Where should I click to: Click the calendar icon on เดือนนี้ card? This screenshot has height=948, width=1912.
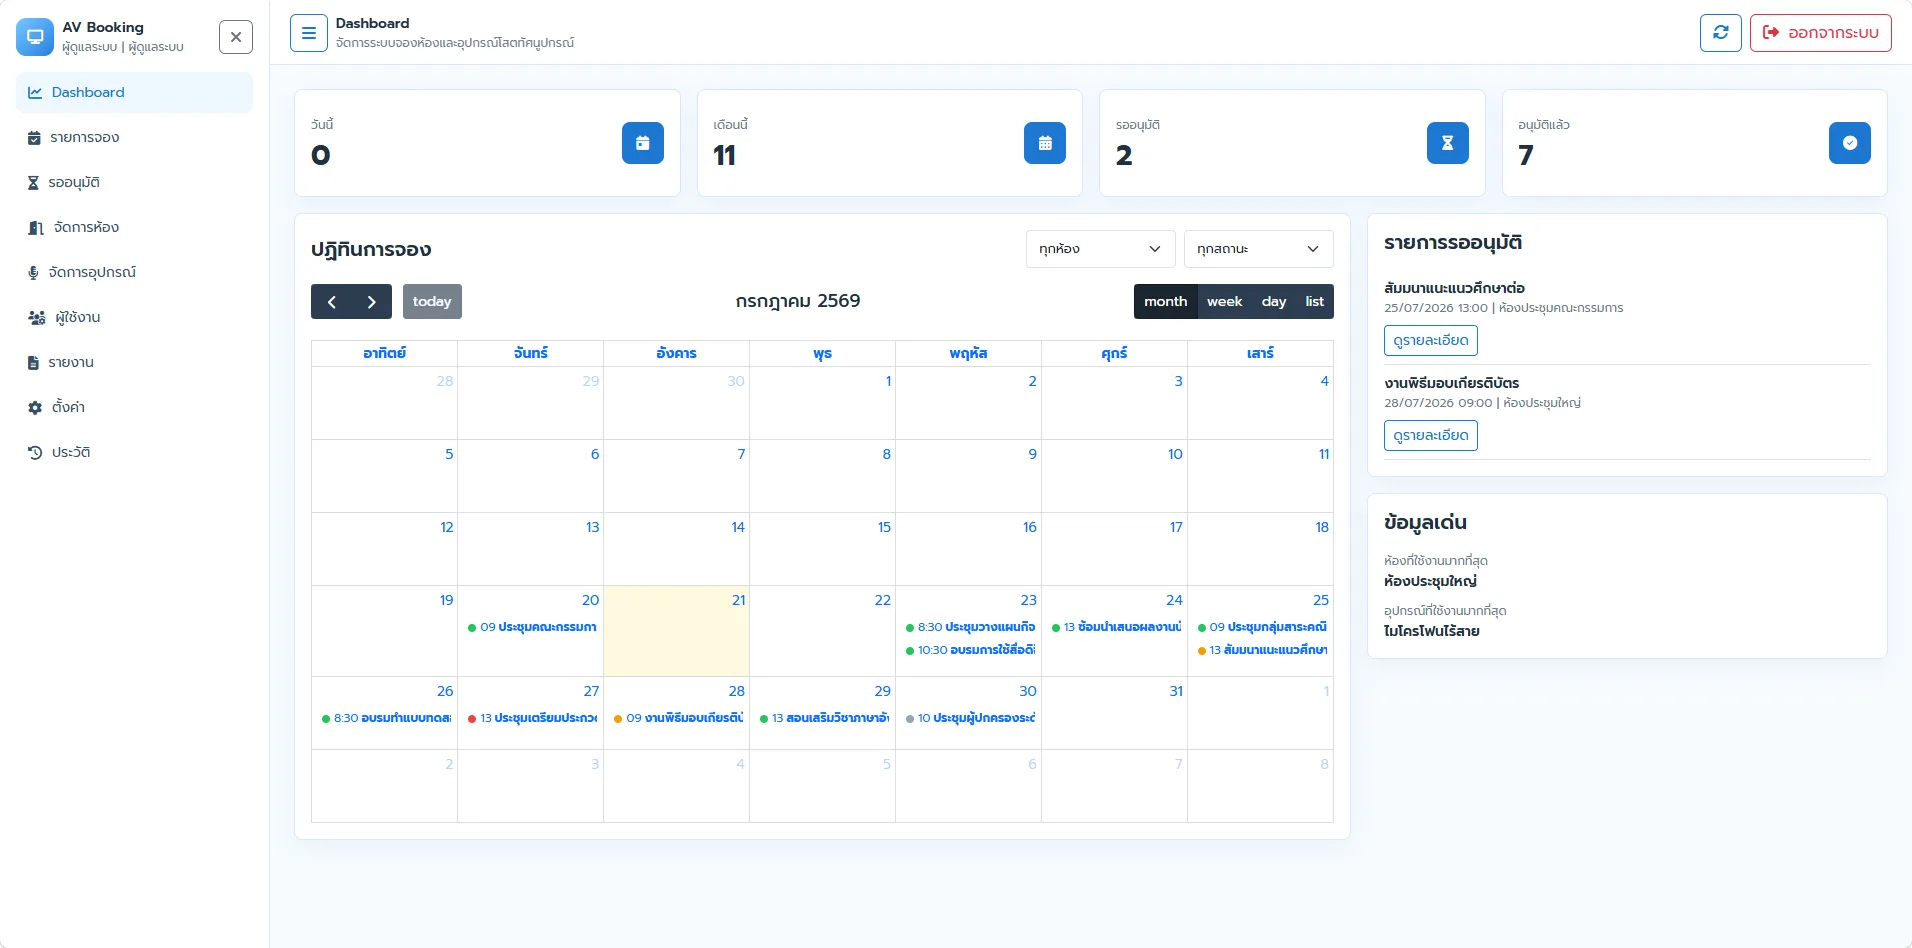coord(1045,143)
